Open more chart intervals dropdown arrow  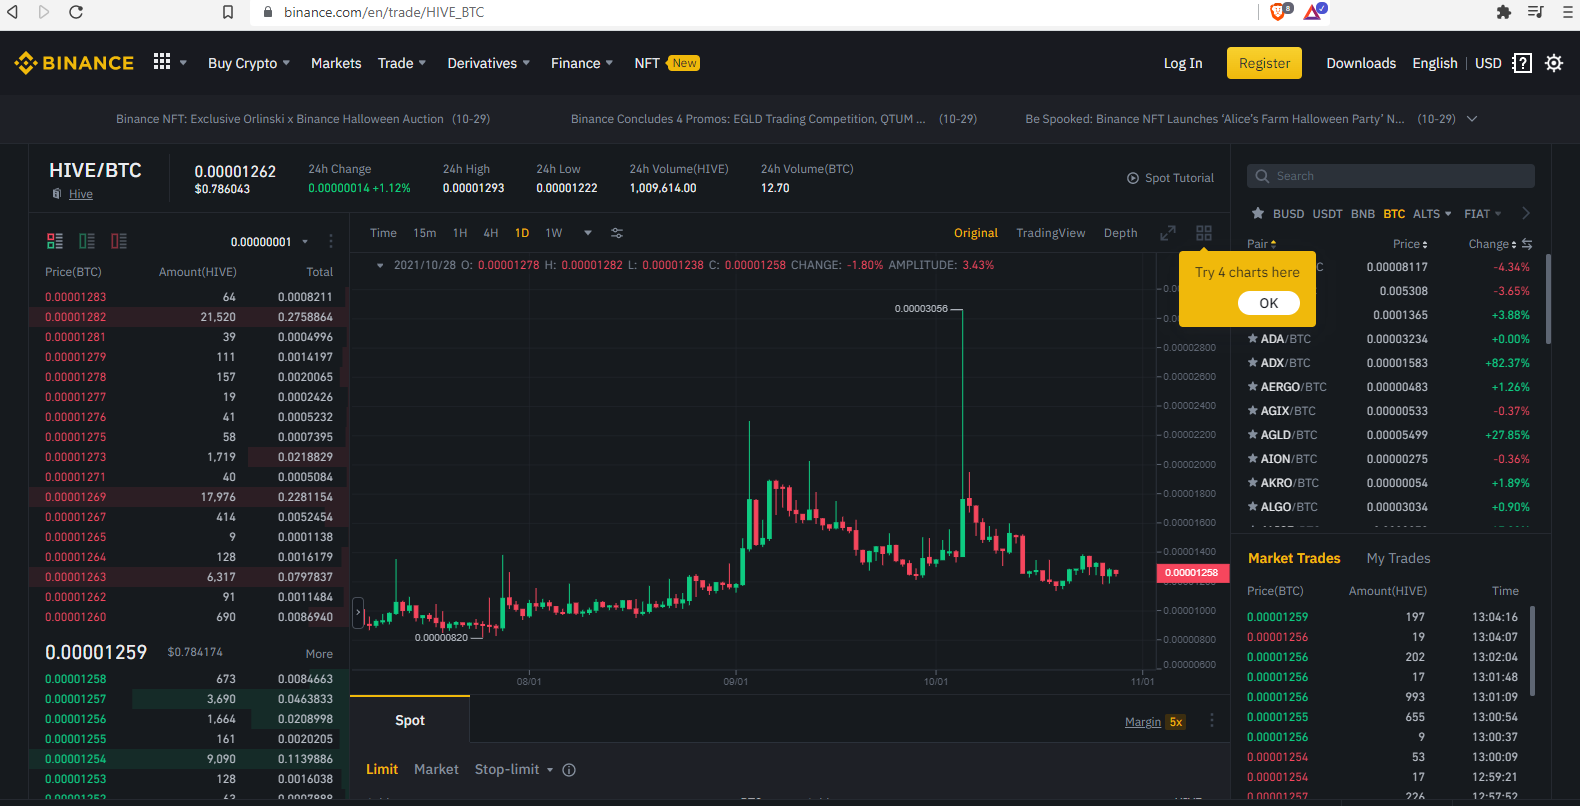point(588,233)
